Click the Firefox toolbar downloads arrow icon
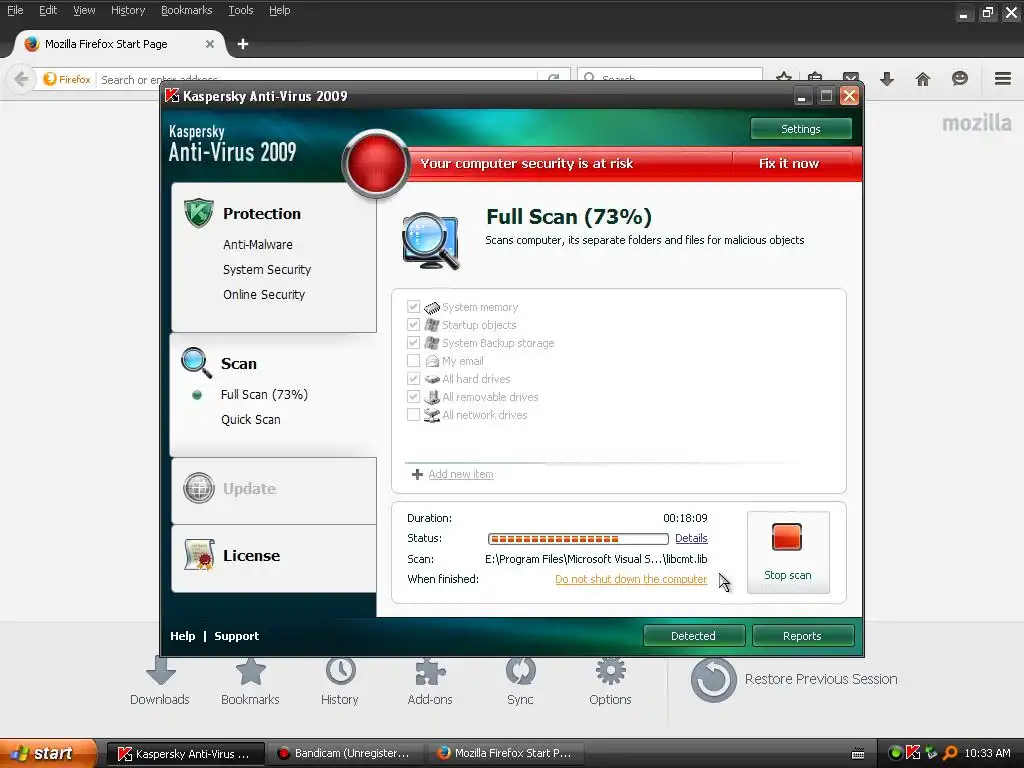Screen dimensions: 1024x768 886,80
